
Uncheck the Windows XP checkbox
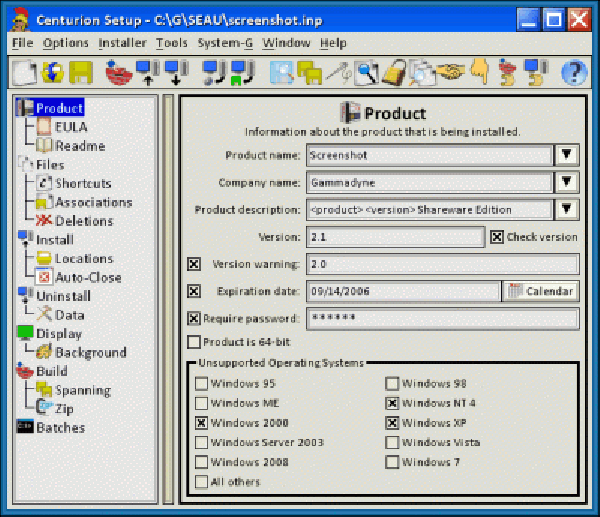coord(392,422)
